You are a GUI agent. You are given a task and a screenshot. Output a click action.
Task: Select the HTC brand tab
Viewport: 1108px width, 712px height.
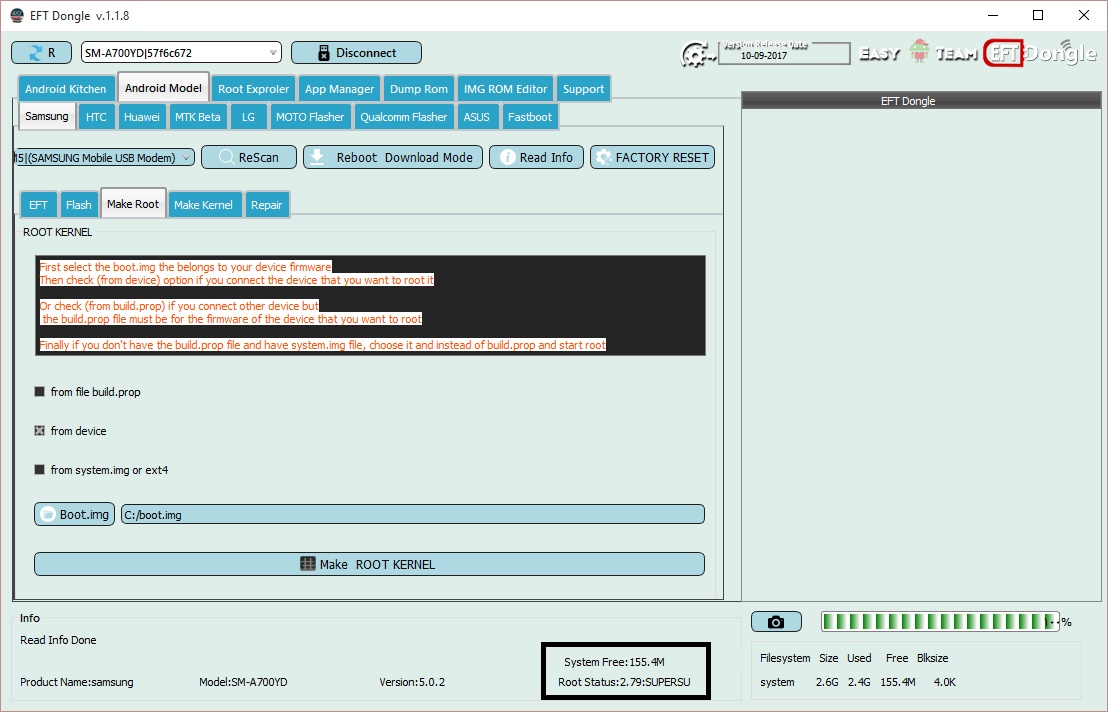(x=96, y=117)
